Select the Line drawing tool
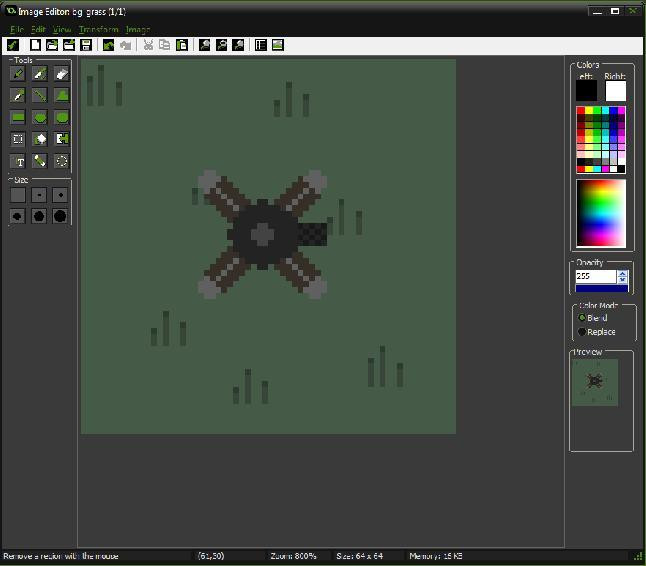The height and width of the screenshot is (566, 646). point(40,96)
